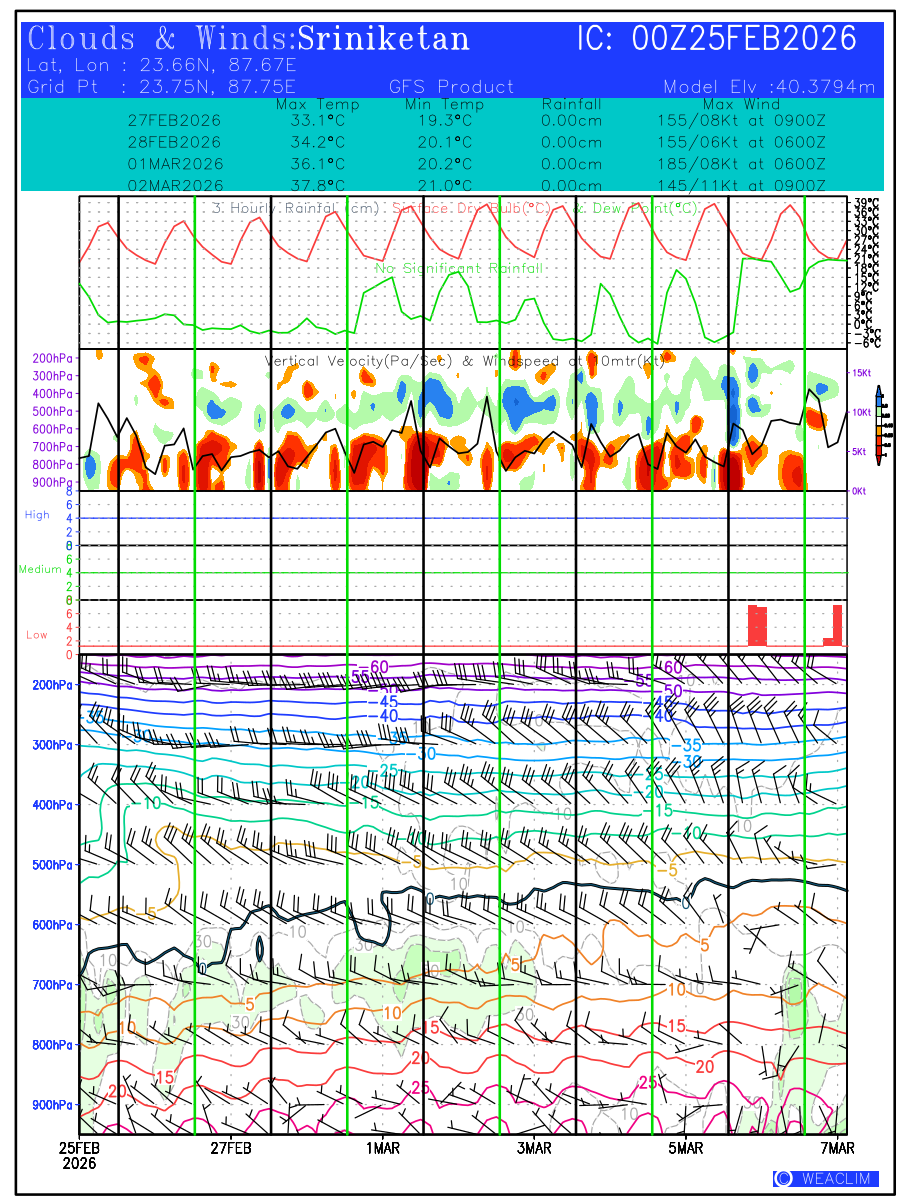Select the 5MAR date marker on time axis
Screen dimensions: 900x1200
pyautogui.click(x=686, y=1148)
